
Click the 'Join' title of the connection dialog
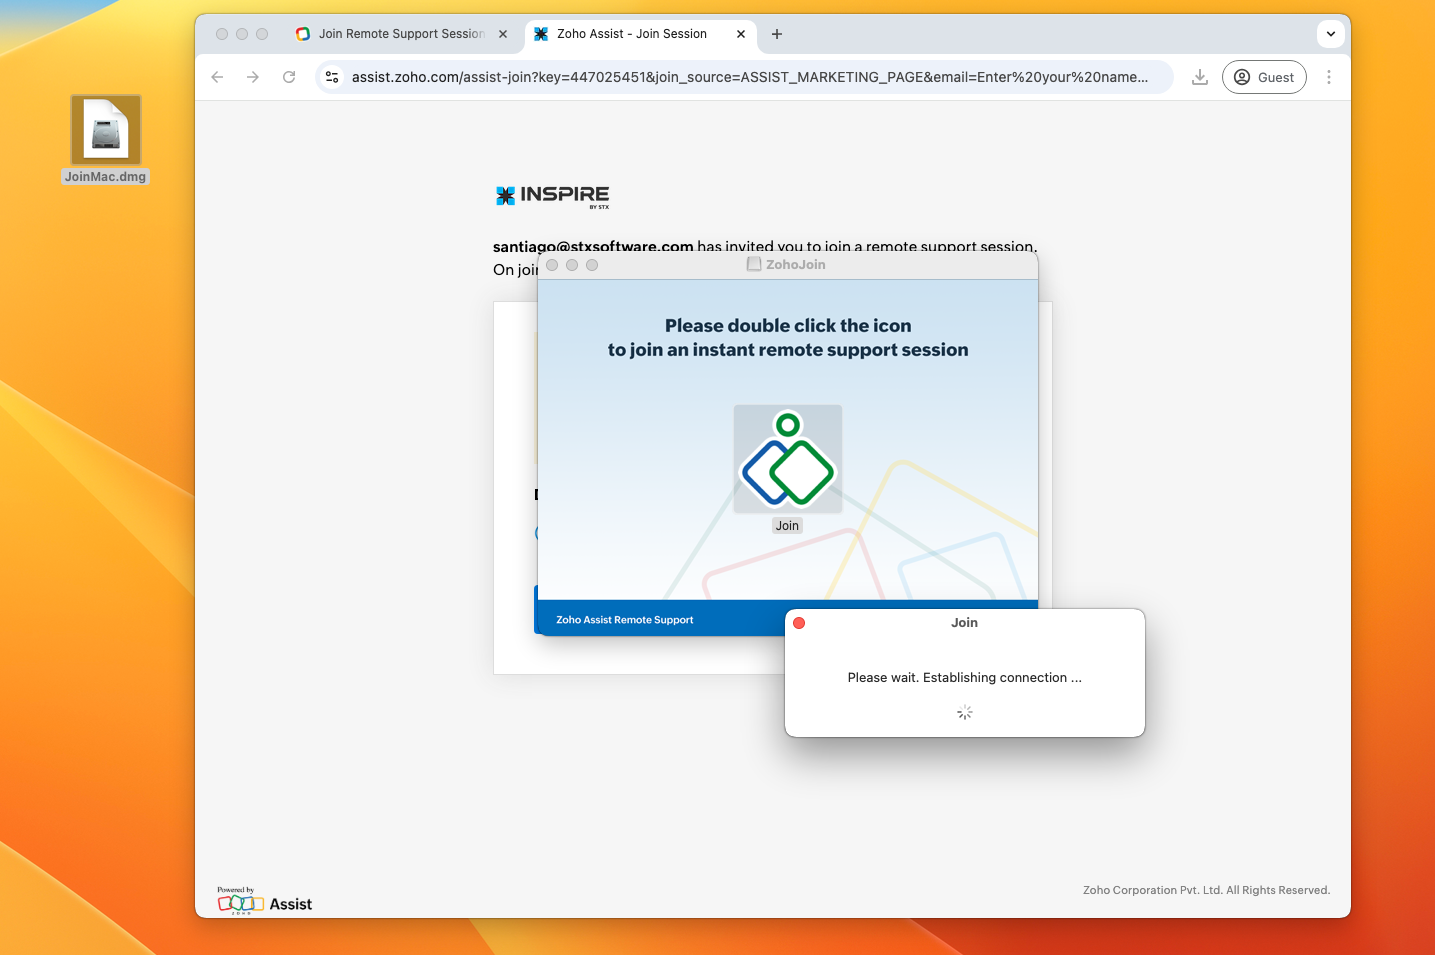click(965, 623)
